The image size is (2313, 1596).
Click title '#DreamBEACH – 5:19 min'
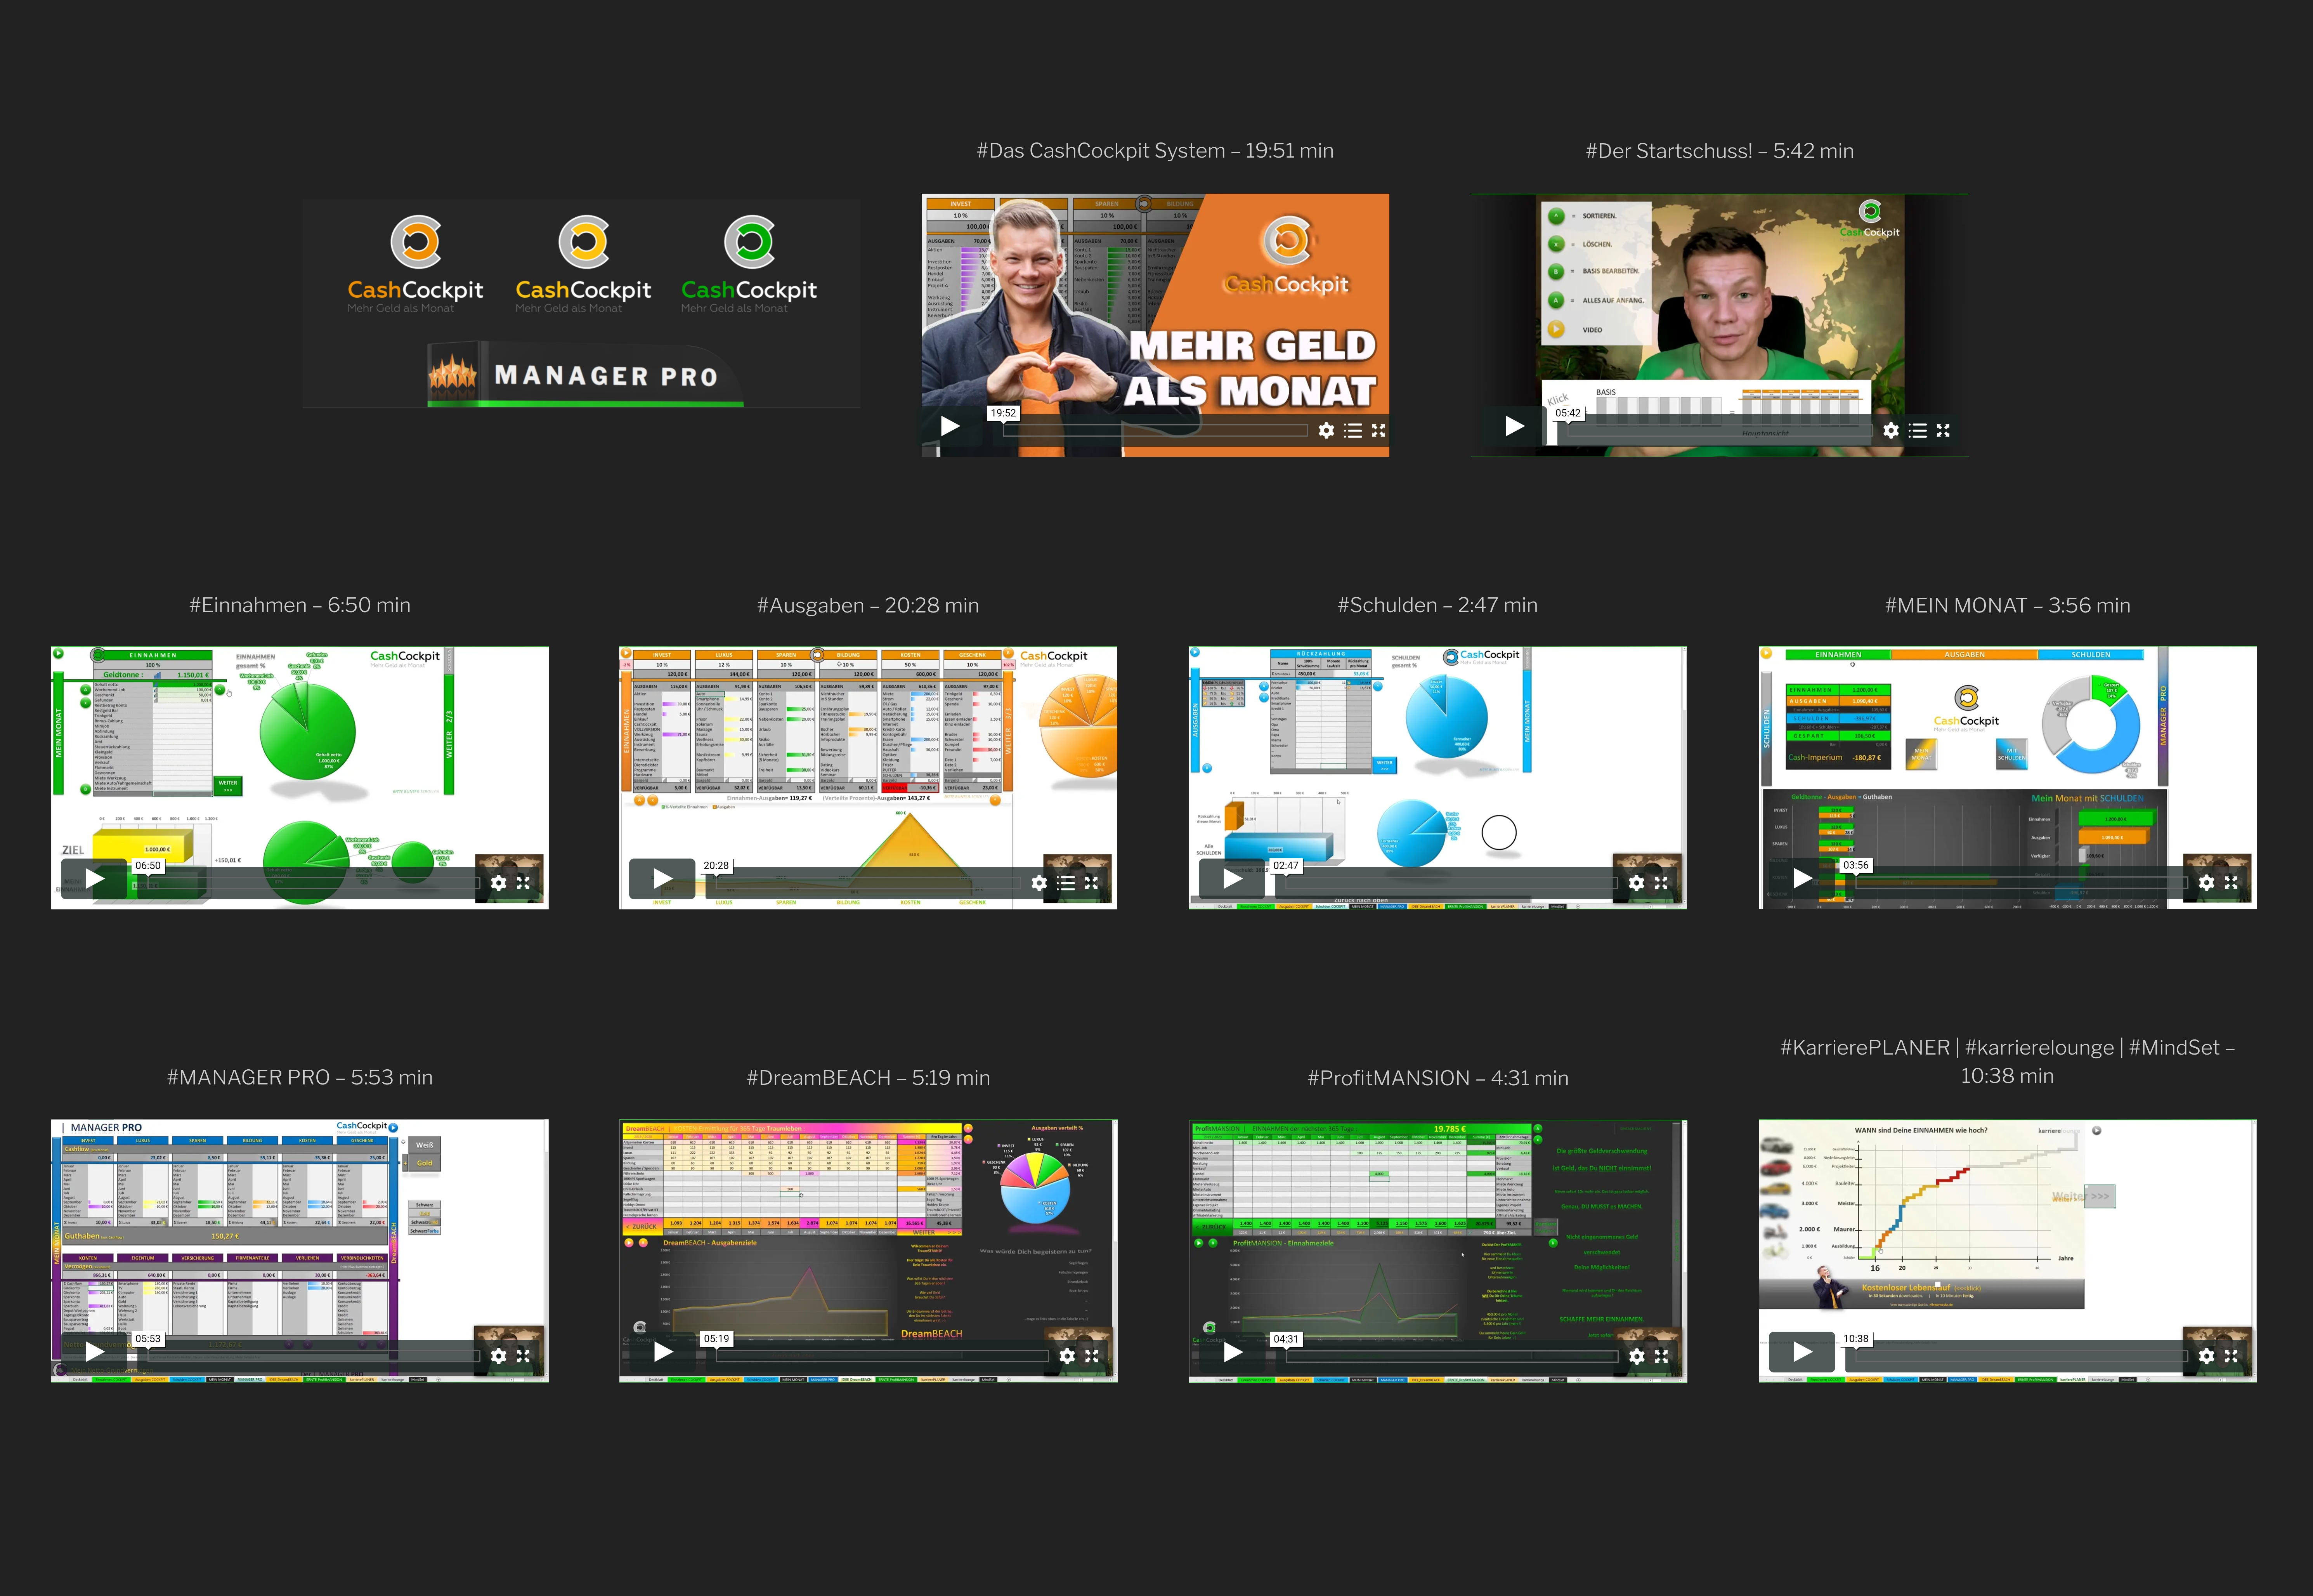(x=868, y=1078)
